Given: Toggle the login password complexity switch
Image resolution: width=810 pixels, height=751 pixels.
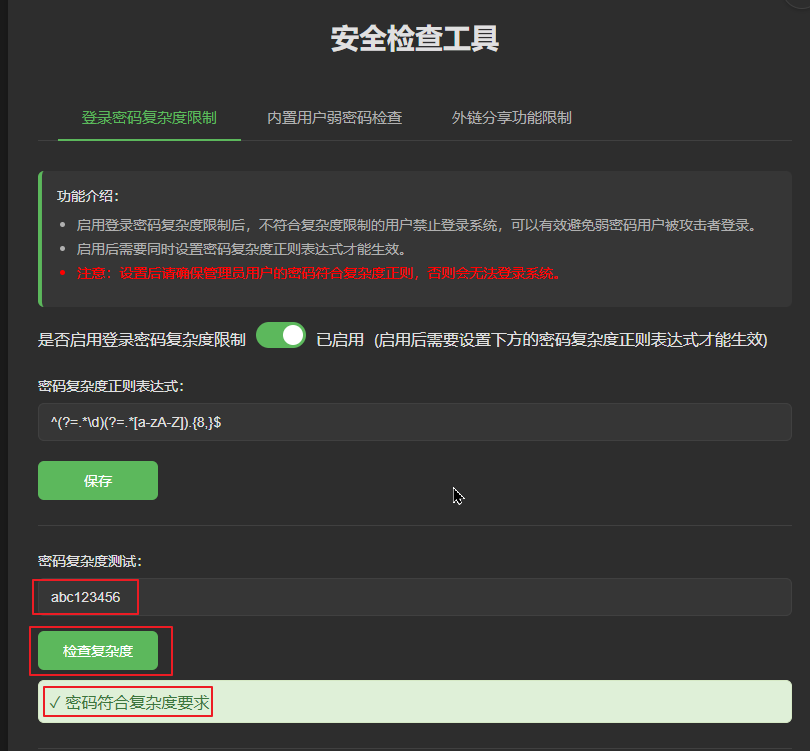Looking at the screenshot, I should pos(281,336).
